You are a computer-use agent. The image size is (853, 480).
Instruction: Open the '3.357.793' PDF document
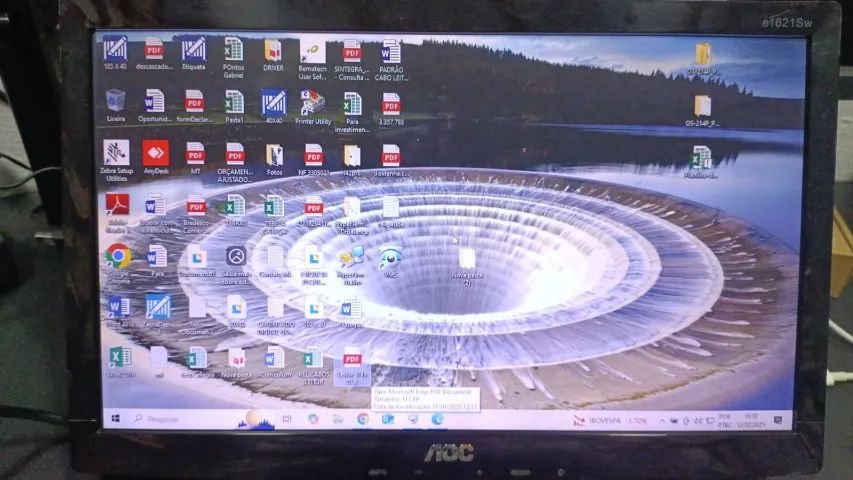pos(391,109)
